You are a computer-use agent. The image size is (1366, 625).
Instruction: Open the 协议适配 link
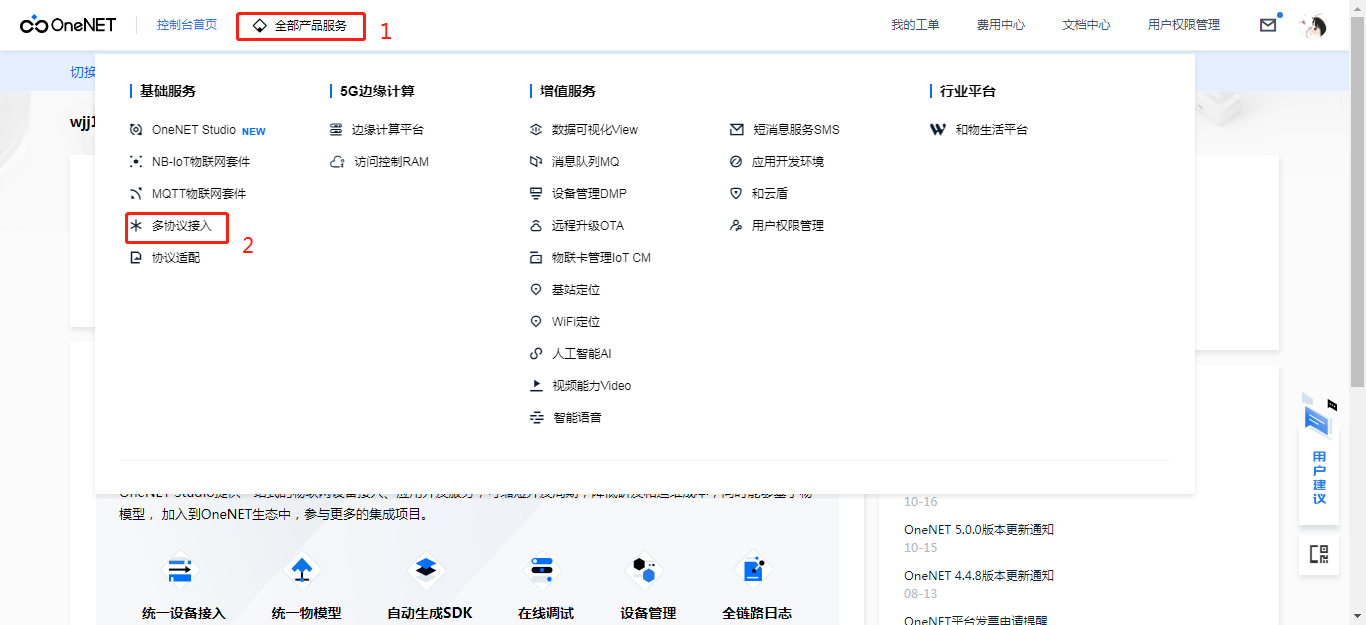[x=176, y=258]
